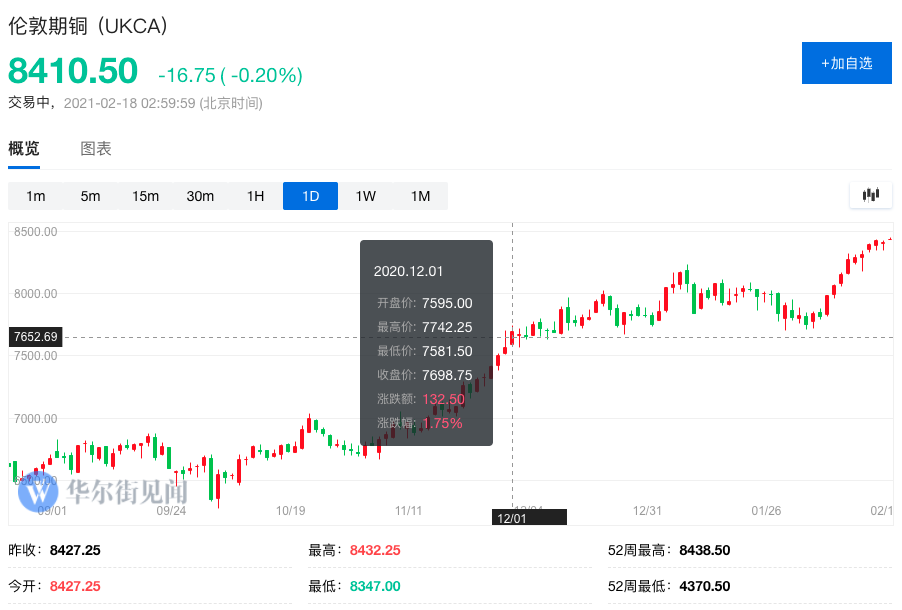Switch to the 图表 tab
The width and height of the screenshot is (902, 610).
95,148
